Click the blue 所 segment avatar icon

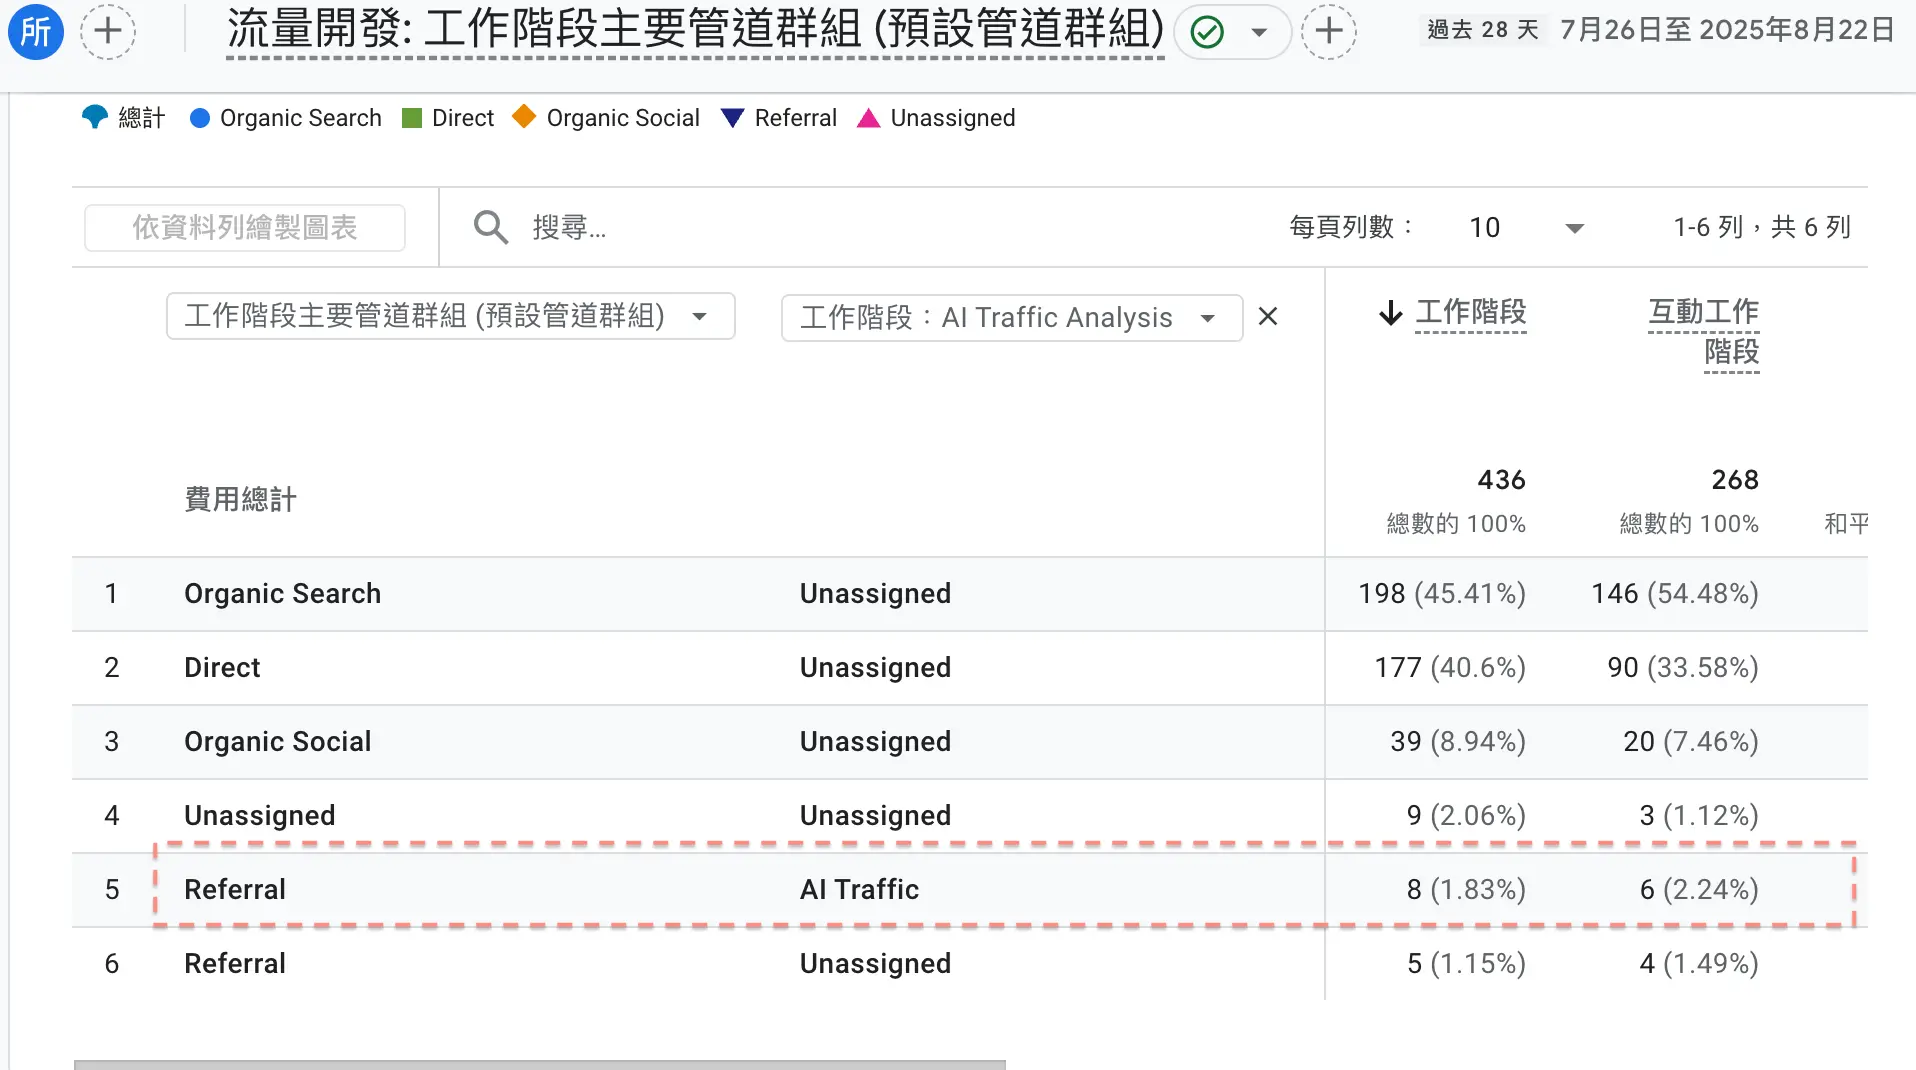point(36,32)
